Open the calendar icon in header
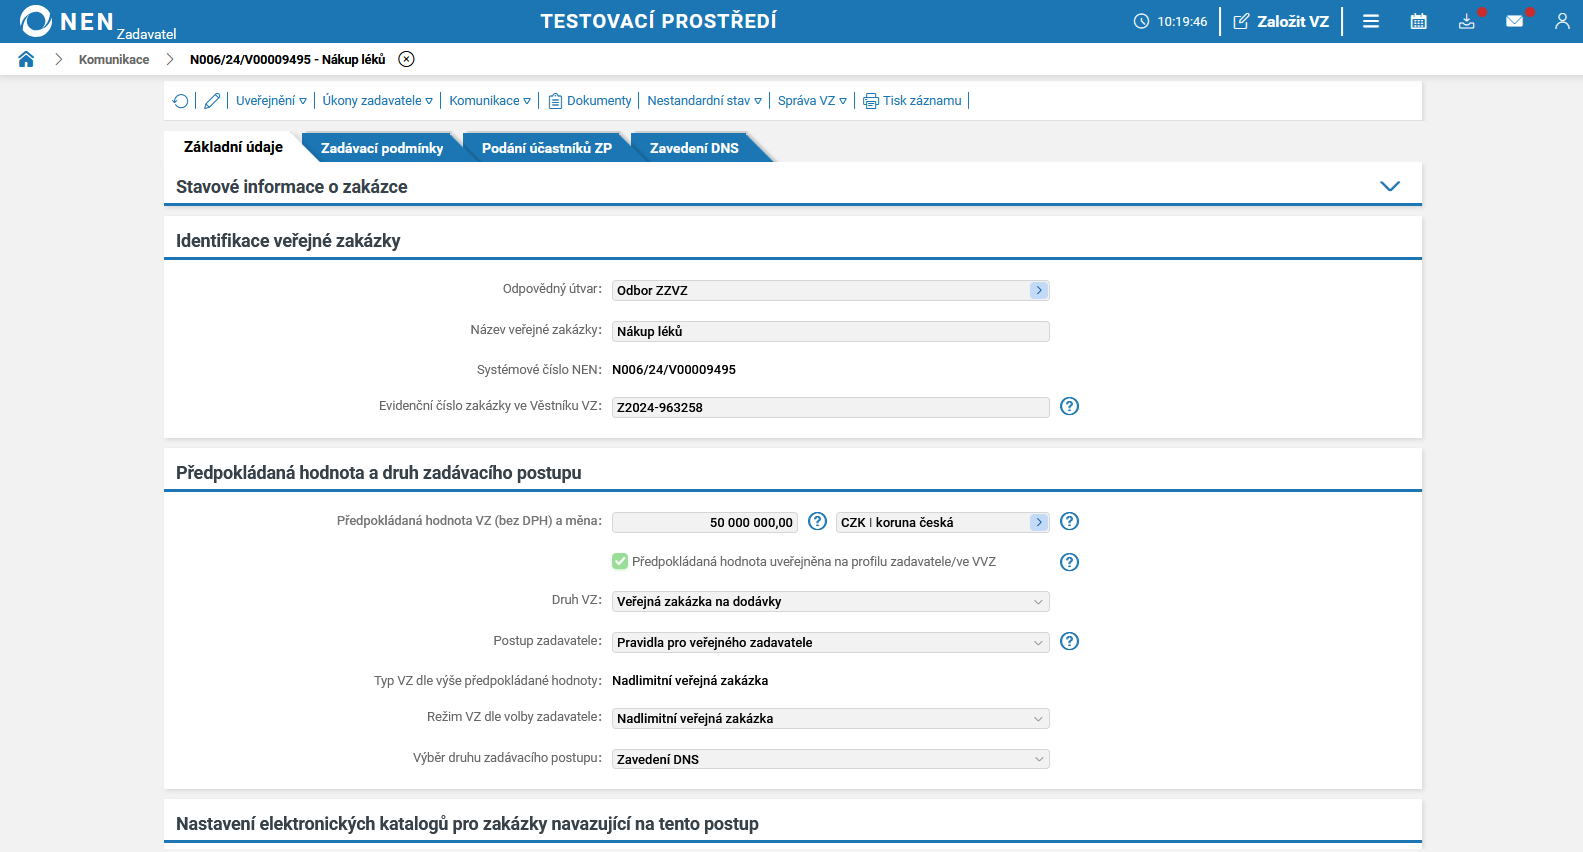 (x=1418, y=21)
